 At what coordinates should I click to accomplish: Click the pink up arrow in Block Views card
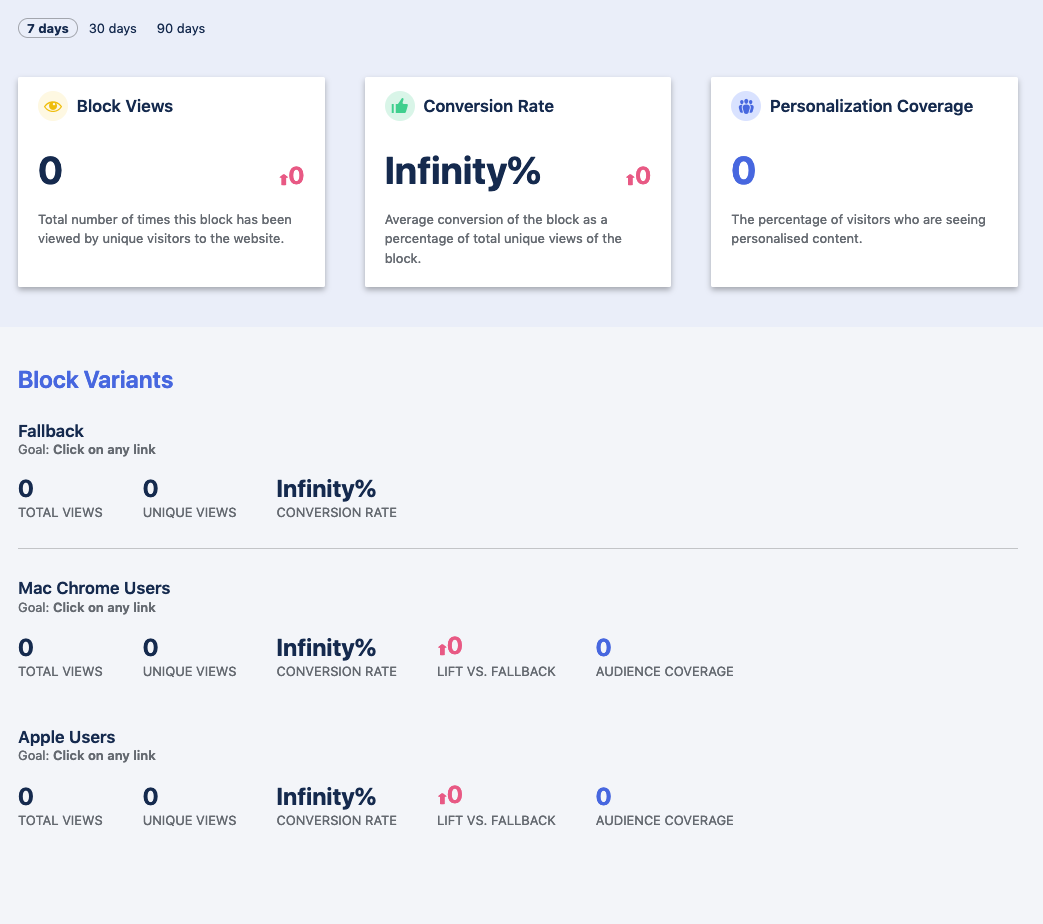[283, 178]
